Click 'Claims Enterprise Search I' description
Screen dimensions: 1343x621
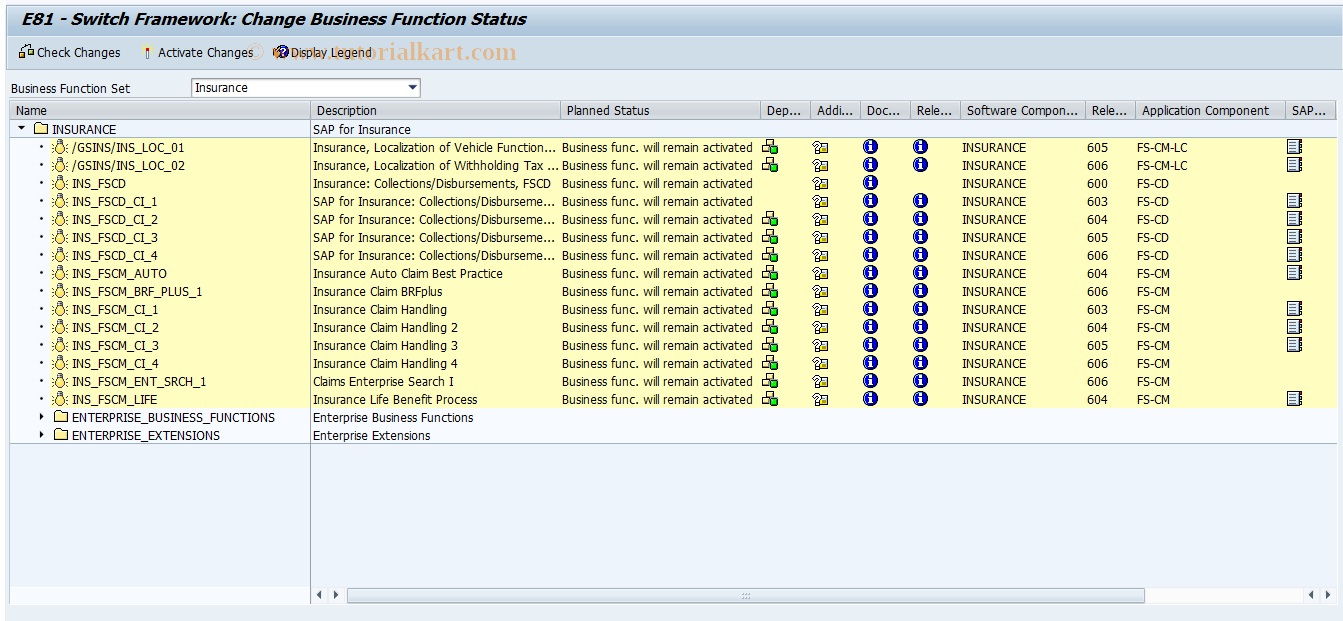coord(383,381)
